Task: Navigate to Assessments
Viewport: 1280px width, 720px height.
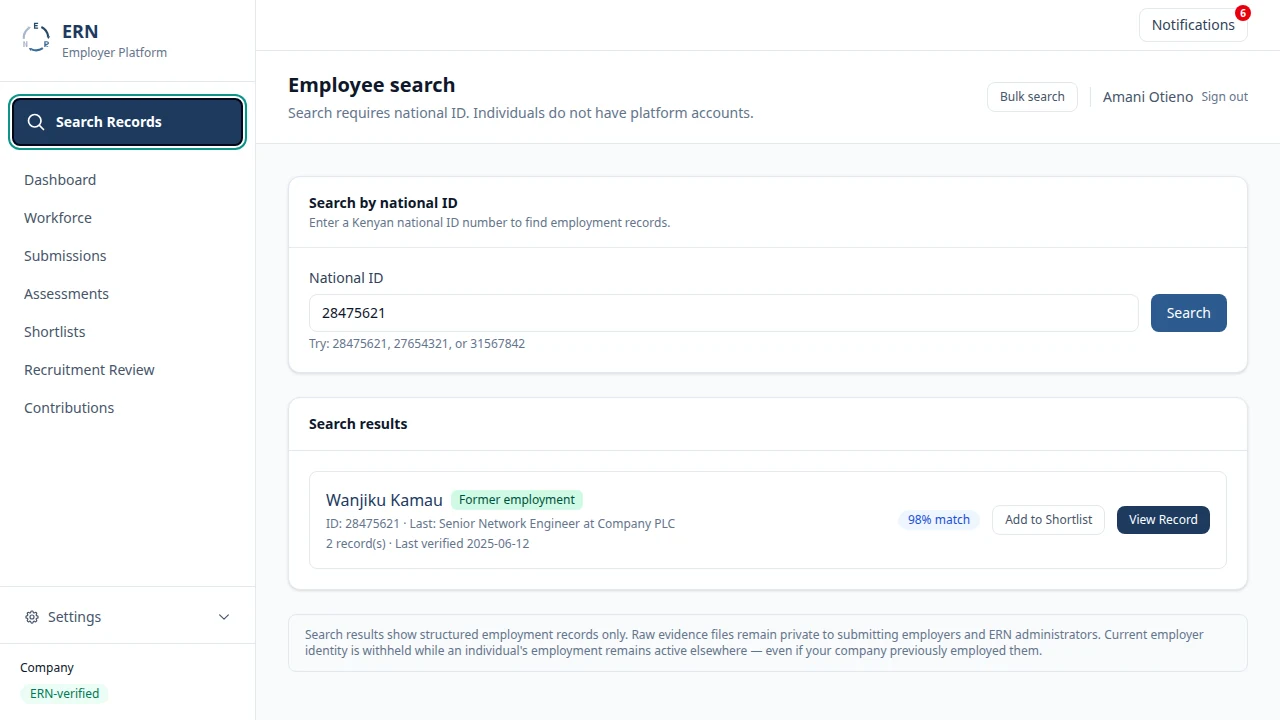Action: [66, 294]
